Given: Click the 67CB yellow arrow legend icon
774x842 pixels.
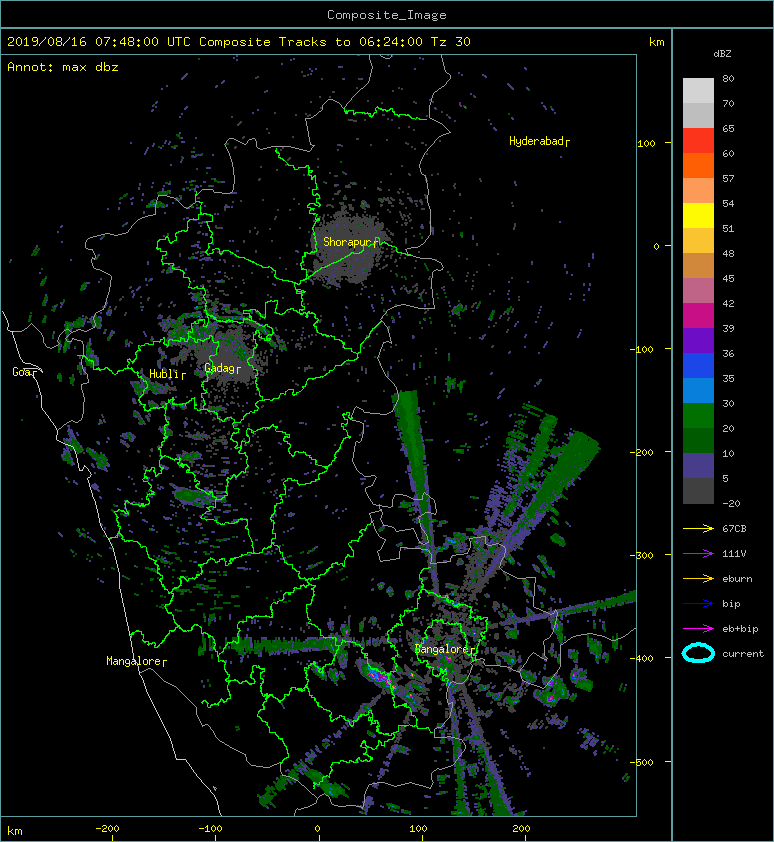Looking at the screenshot, I should pyautogui.click(x=698, y=528).
